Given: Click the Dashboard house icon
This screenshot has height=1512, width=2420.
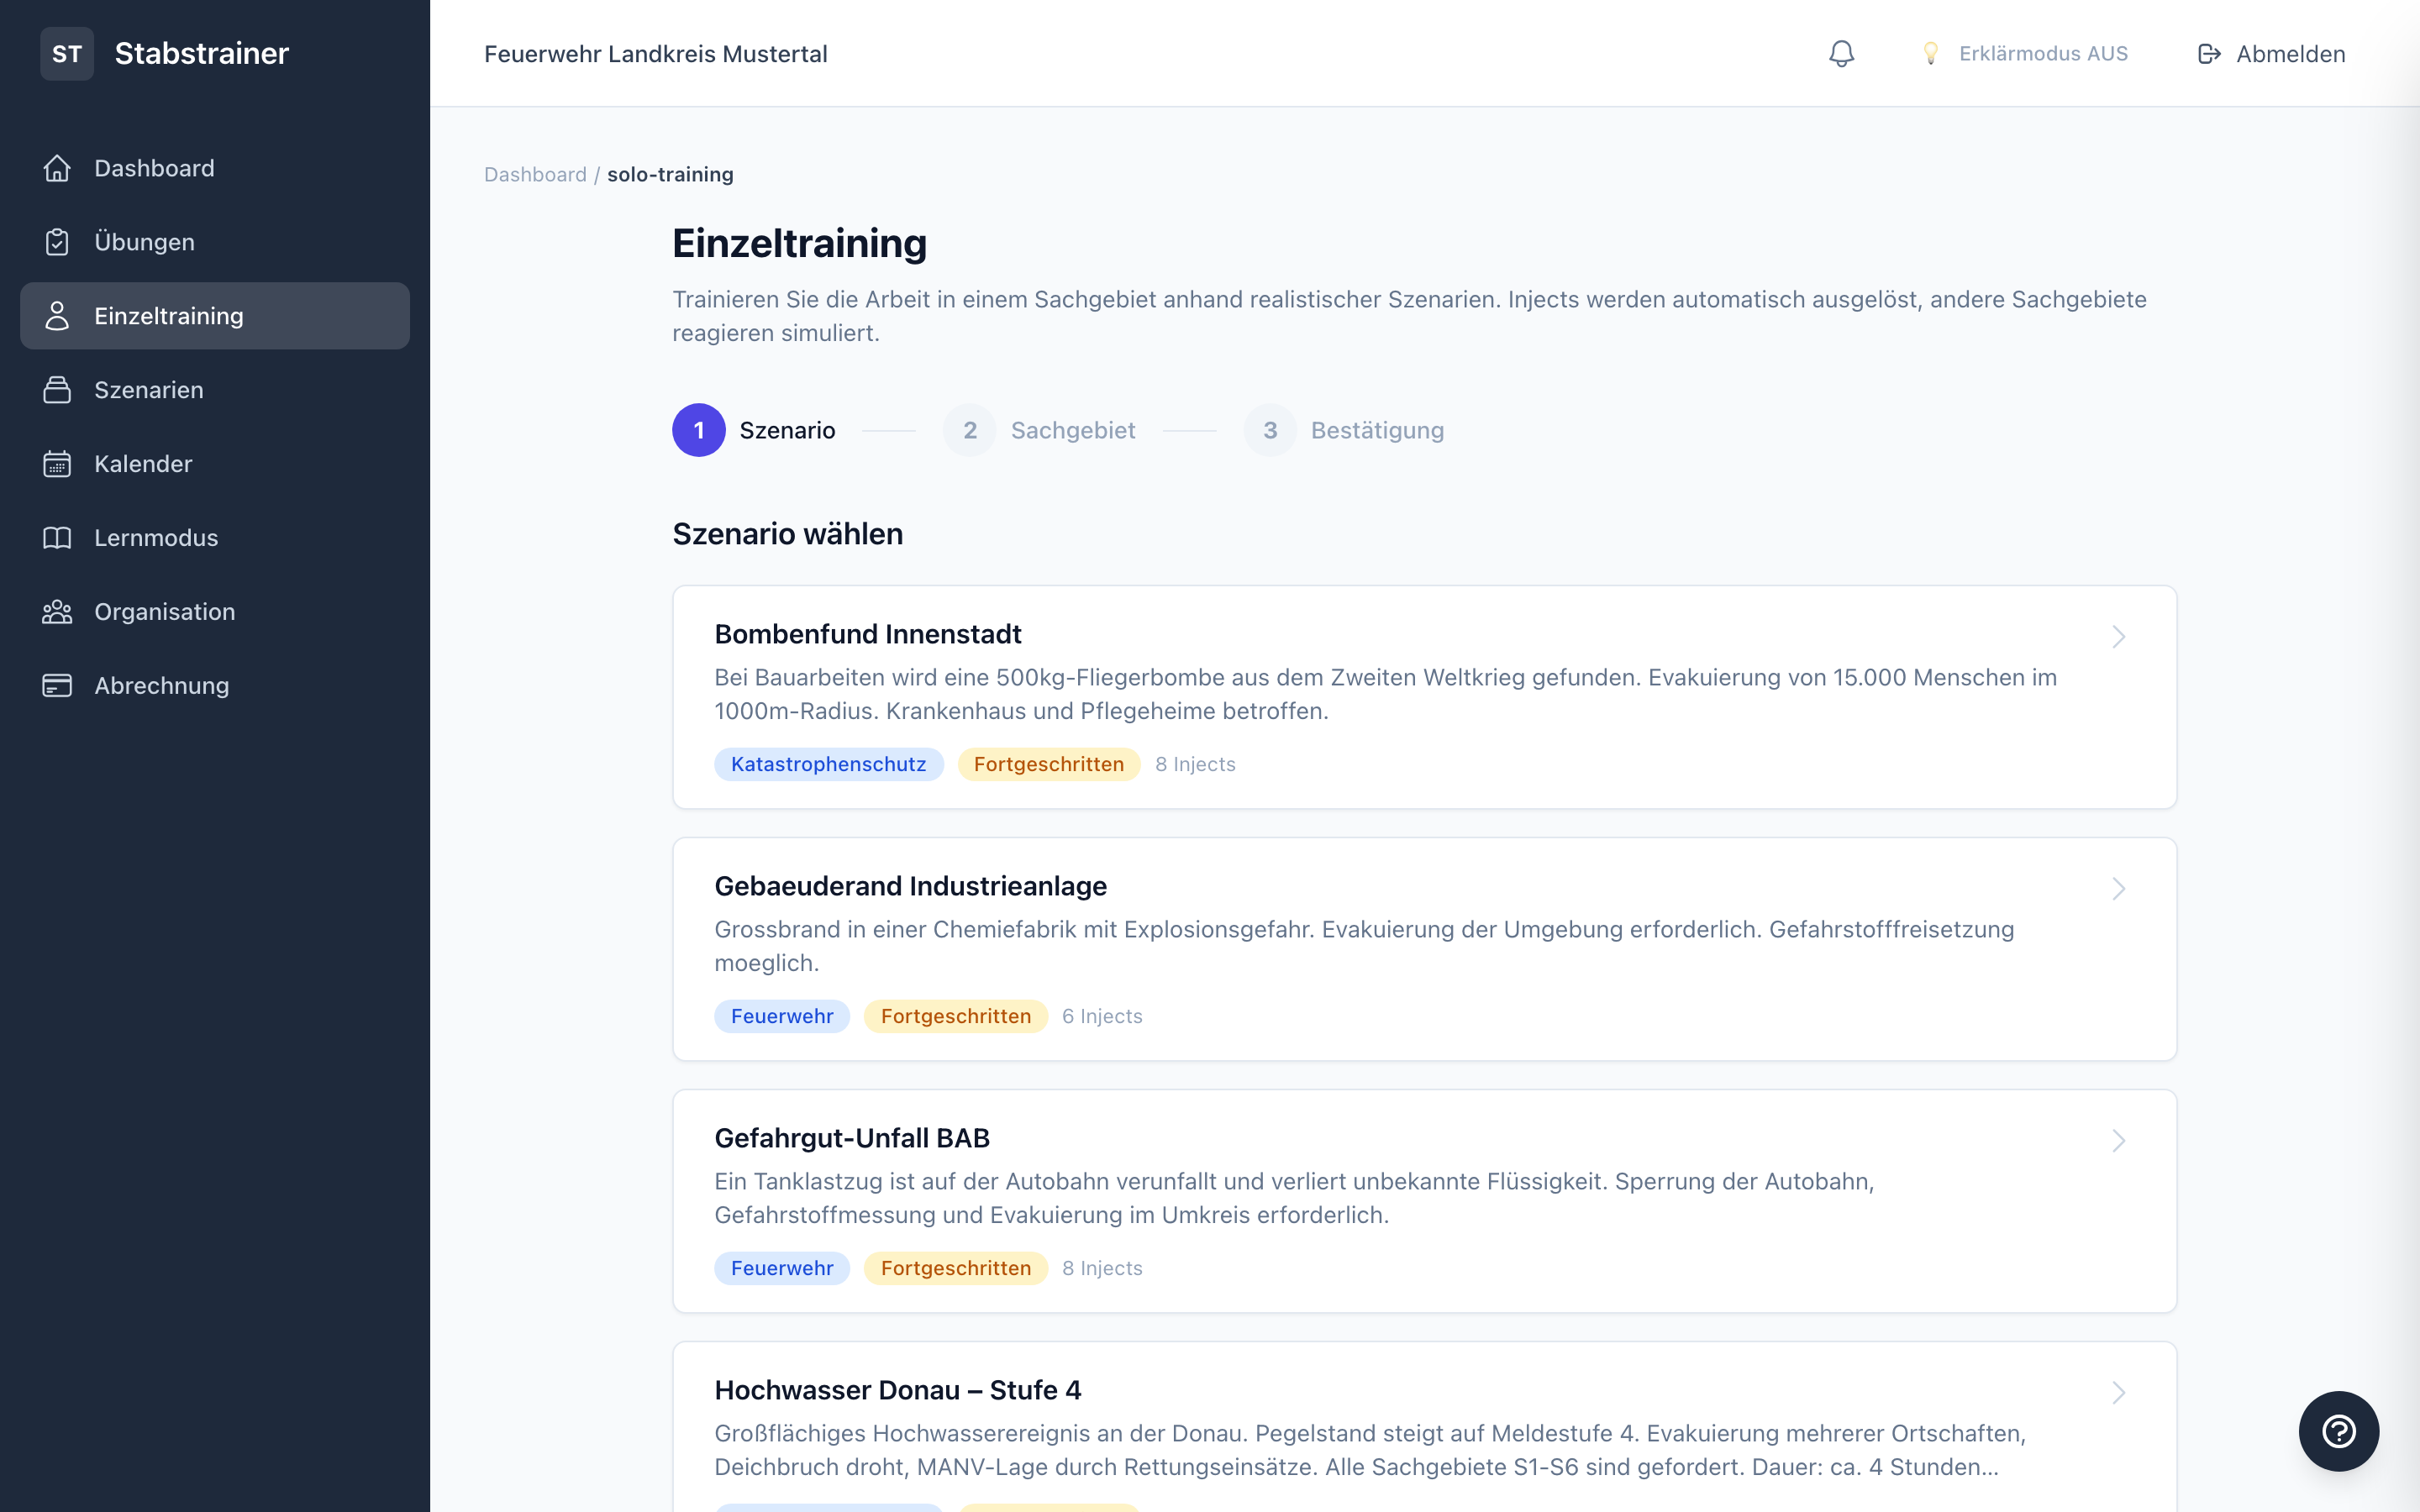Looking at the screenshot, I should coord(57,168).
